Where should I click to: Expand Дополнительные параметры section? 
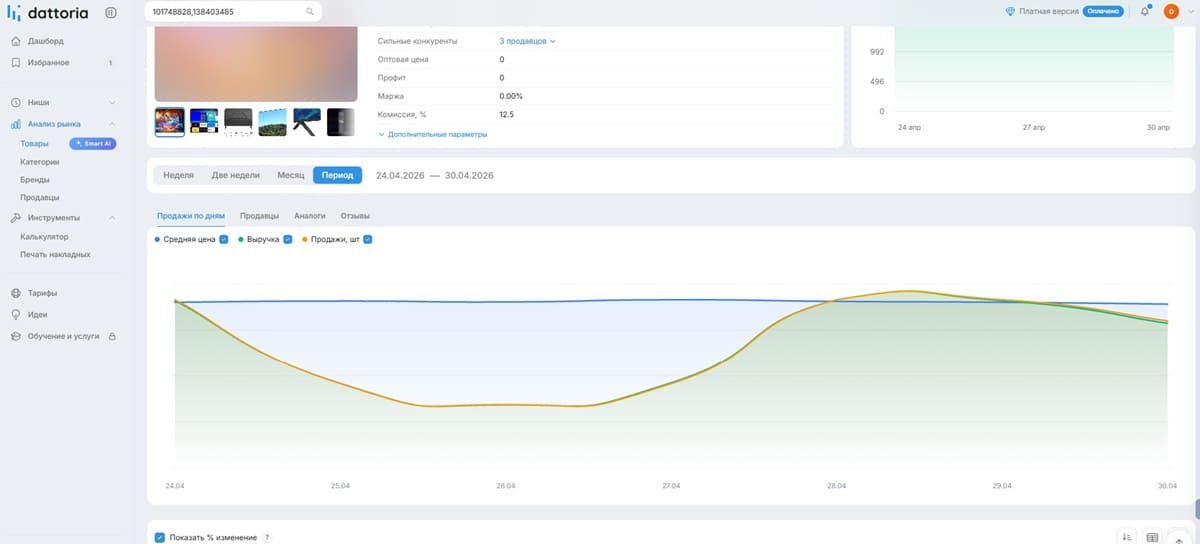[x=432, y=134]
